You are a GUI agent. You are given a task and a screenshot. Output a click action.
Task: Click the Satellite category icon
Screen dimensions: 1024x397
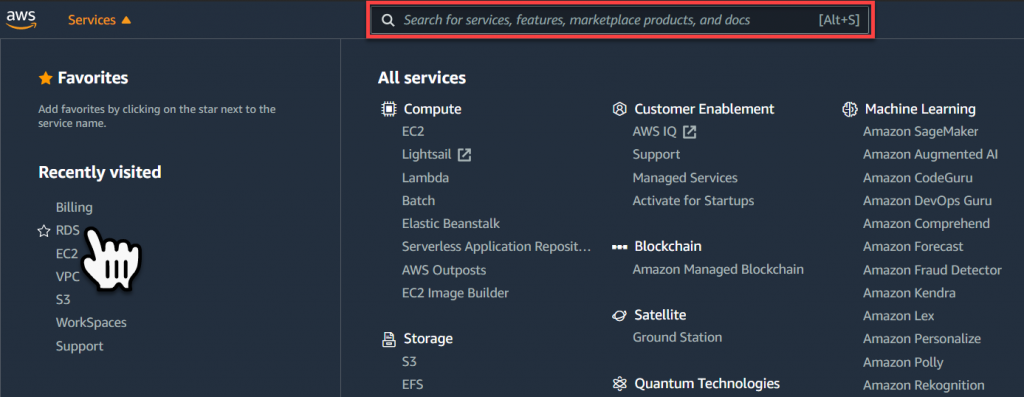[619, 315]
